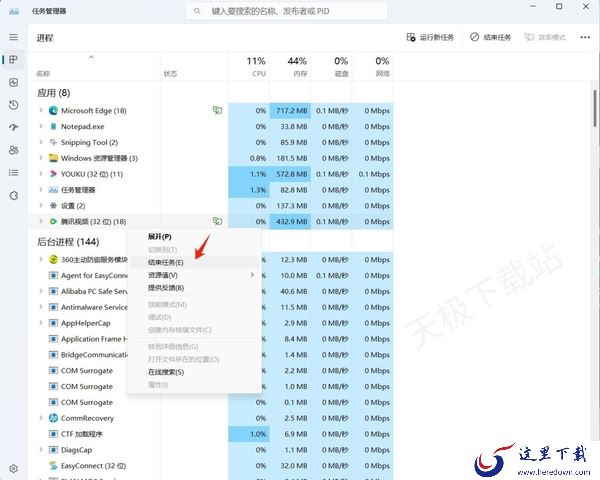Click the Snipping Tool app icon
Image resolution: width=600 pixels, height=480 pixels.
(x=53, y=142)
